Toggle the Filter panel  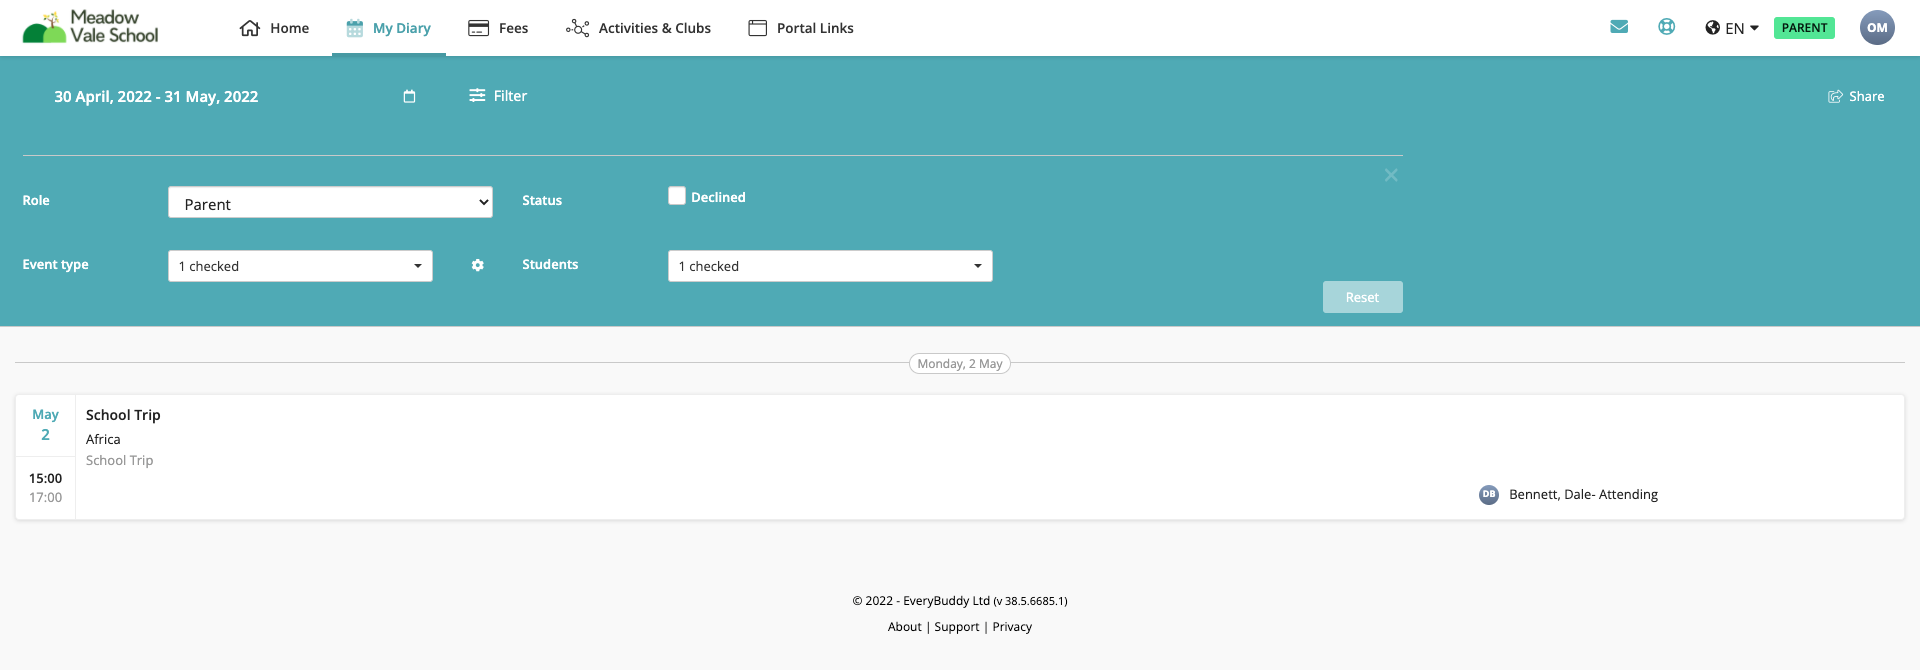(498, 96)
